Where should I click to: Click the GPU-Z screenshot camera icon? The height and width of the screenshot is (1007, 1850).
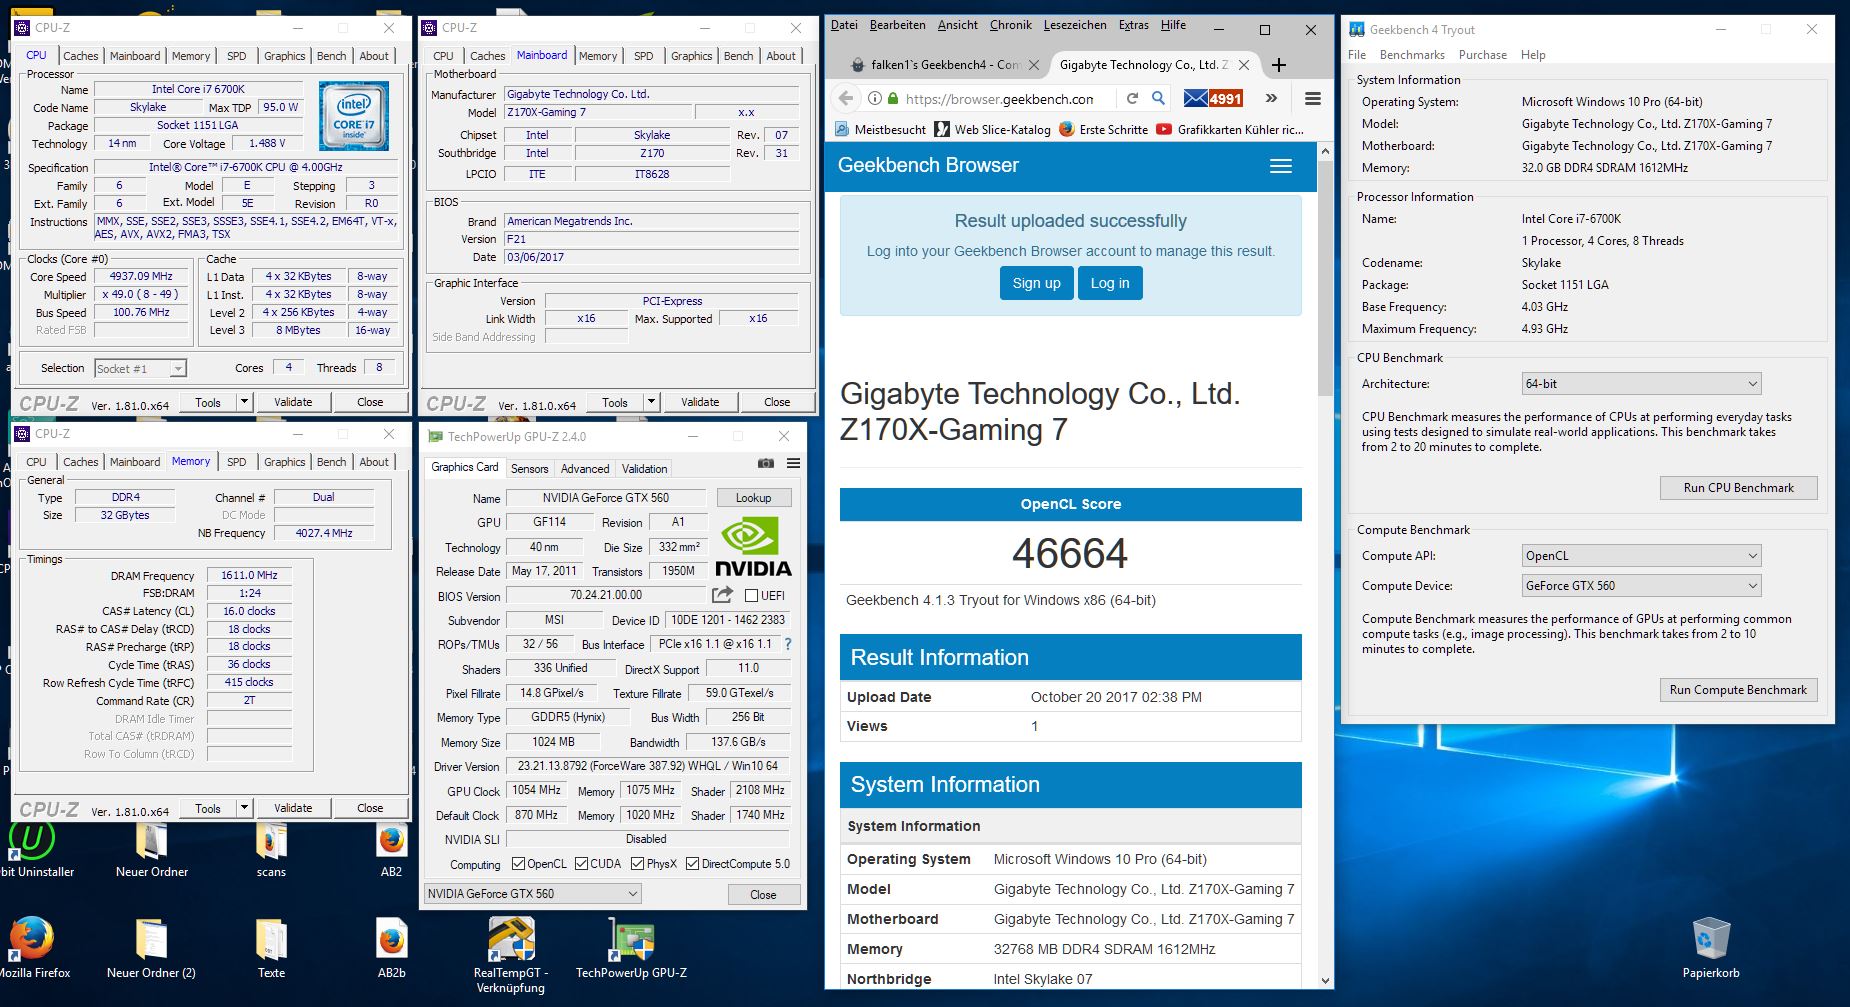pos(766,464)
